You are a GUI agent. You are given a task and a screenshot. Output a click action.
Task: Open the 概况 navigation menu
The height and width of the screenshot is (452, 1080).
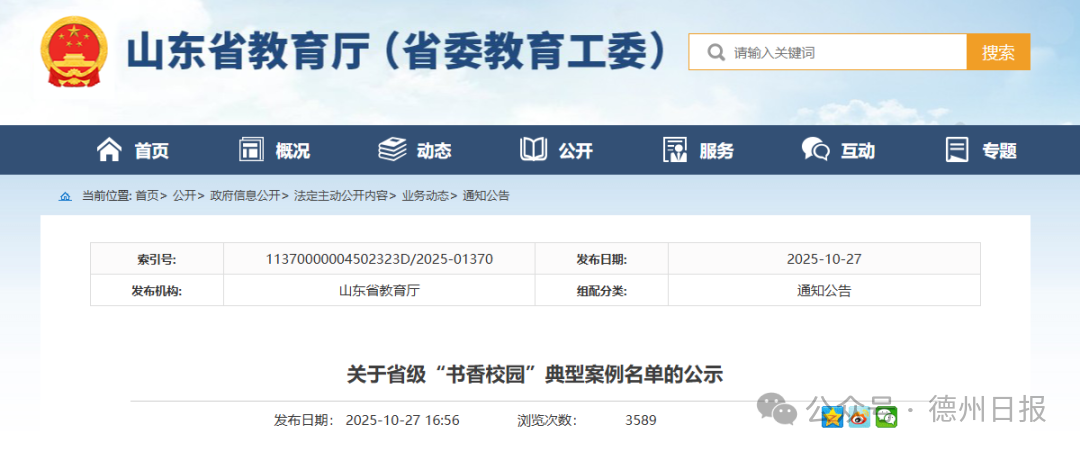pyautogui.click(x=292, y=151)
